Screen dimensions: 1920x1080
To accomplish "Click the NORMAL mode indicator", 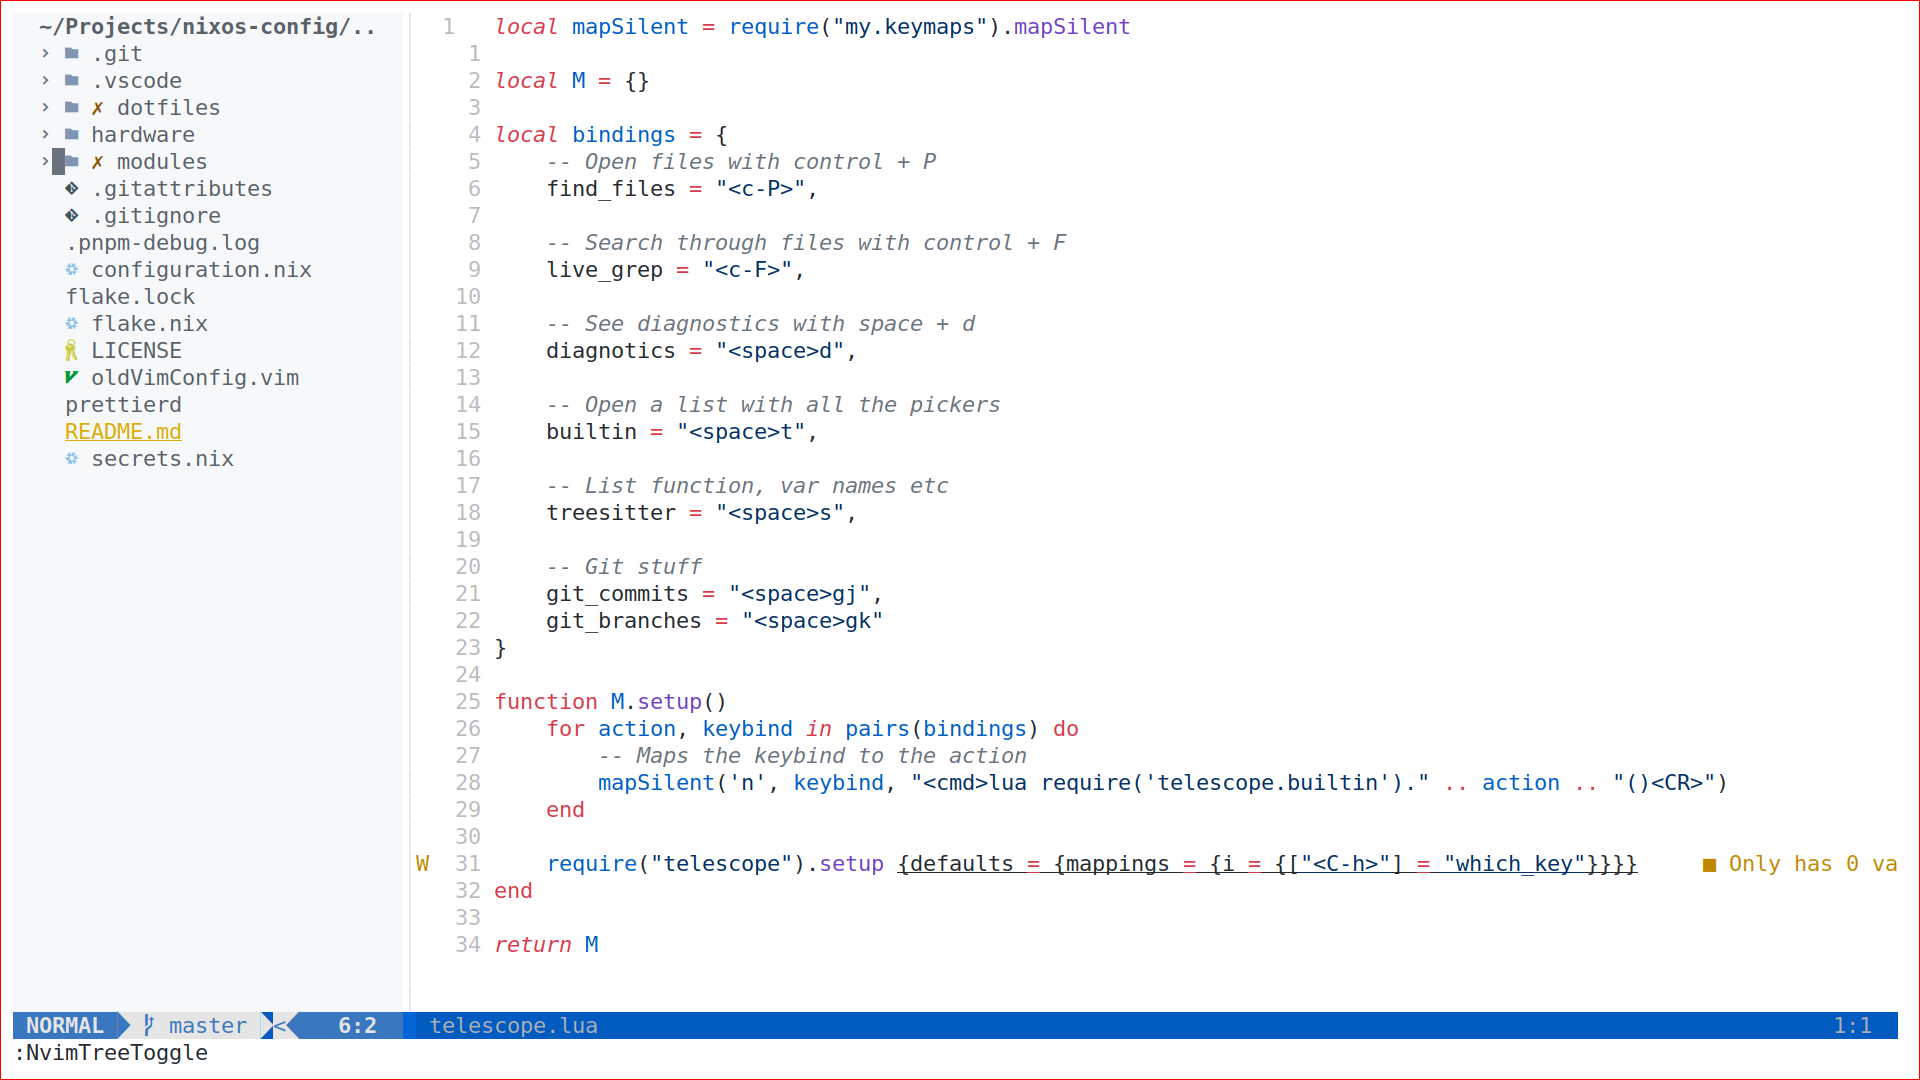I will point(65,1025).
